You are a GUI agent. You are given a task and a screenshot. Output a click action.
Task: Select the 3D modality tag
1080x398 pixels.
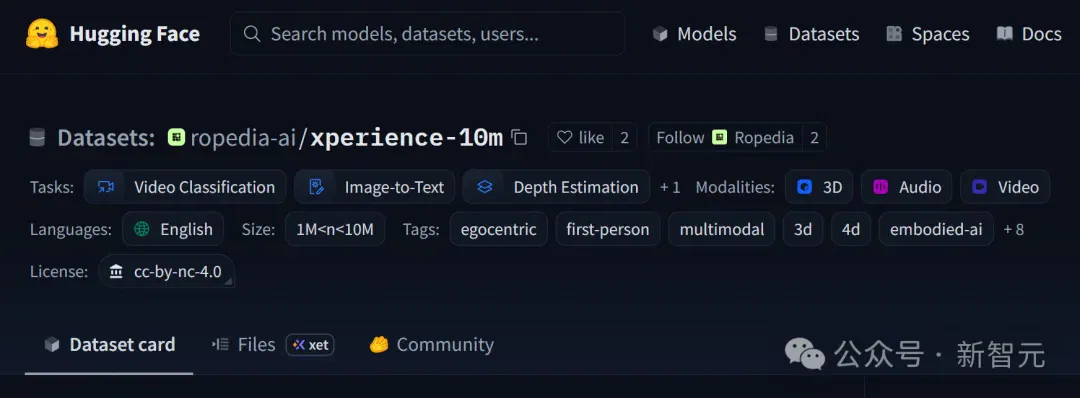tap(819, 187)
